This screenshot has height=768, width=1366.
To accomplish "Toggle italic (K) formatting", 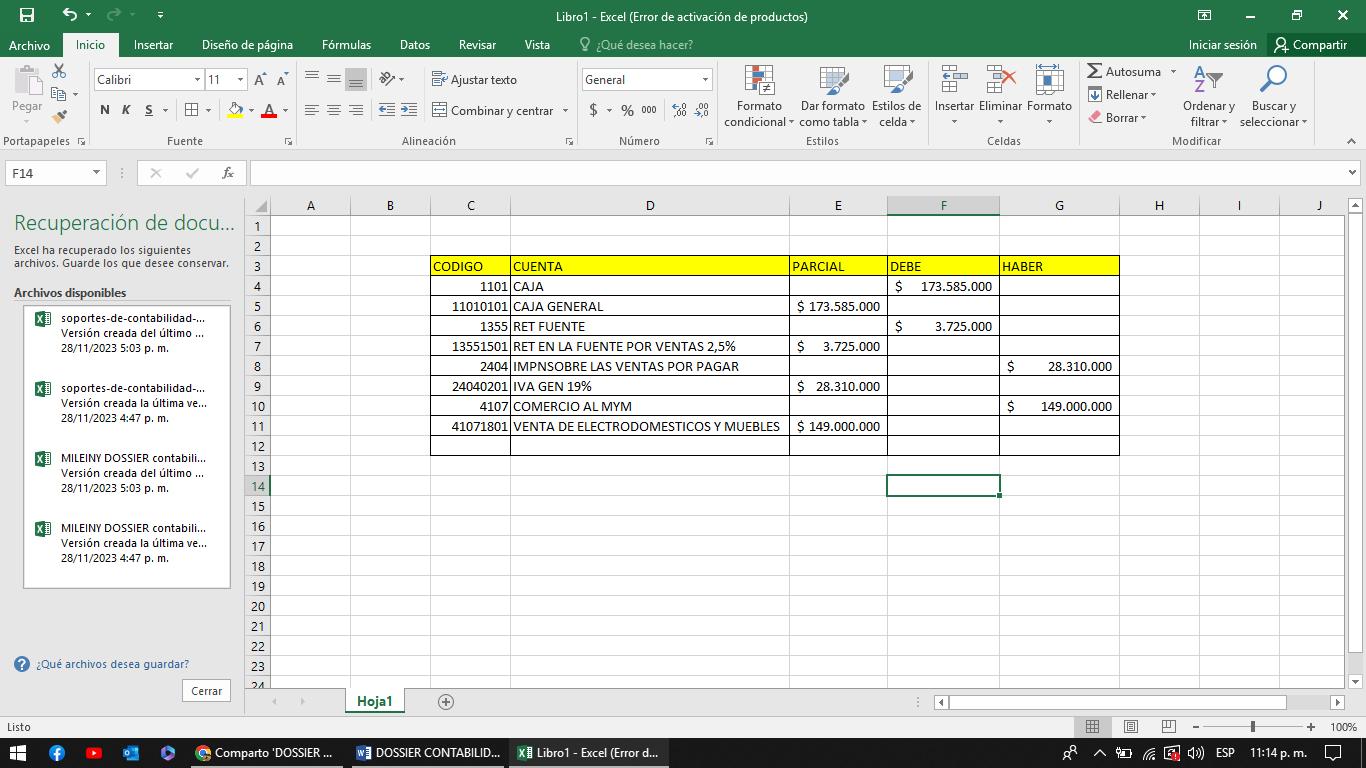I will [x=126, y=110].
